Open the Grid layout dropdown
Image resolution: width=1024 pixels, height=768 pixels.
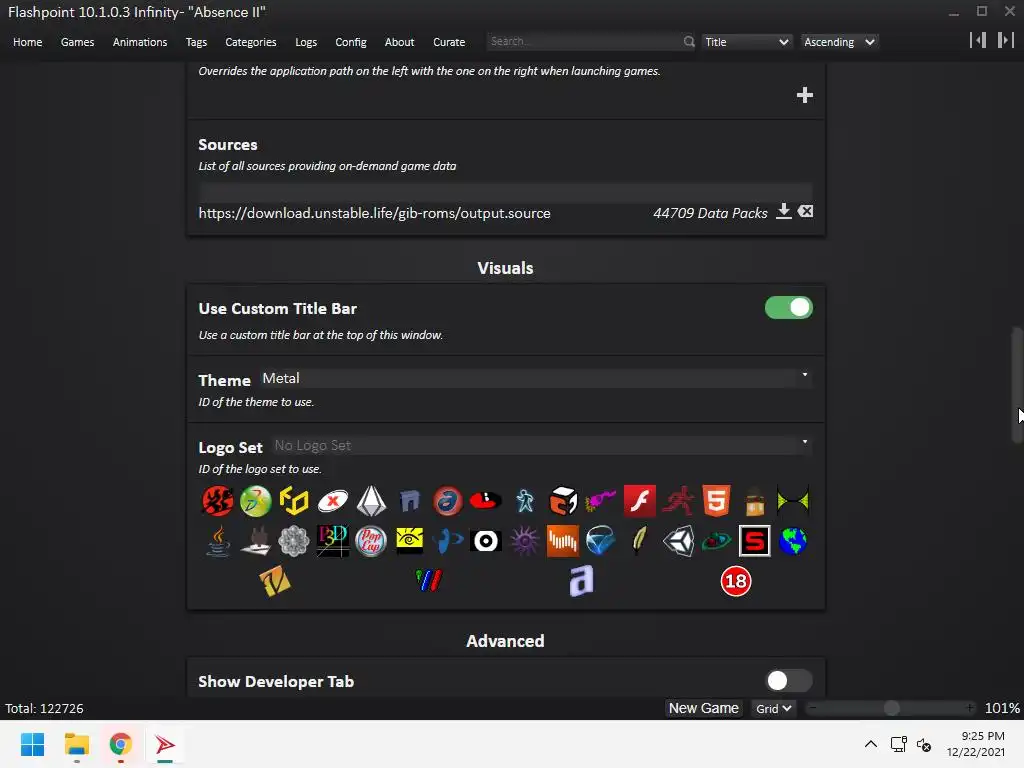point(773,709)
